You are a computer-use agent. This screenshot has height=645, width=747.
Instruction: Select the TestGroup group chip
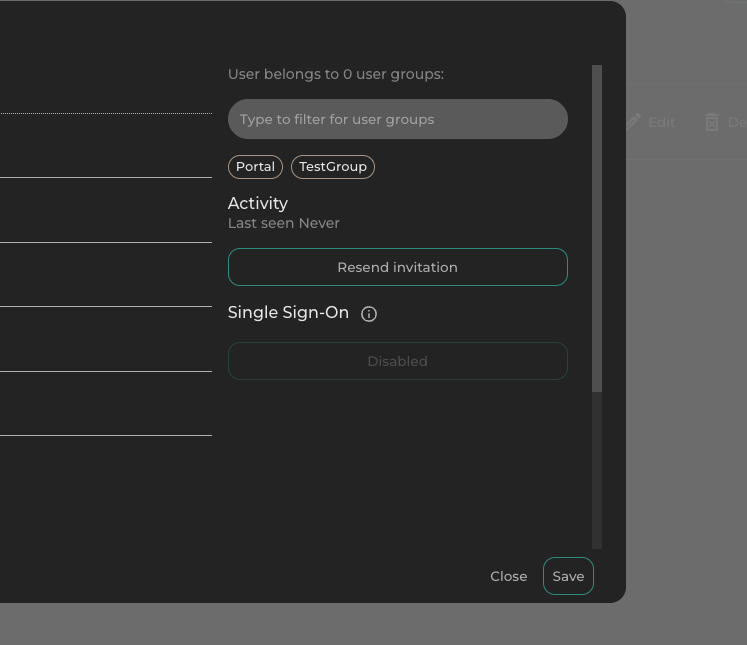click(333, 167)
